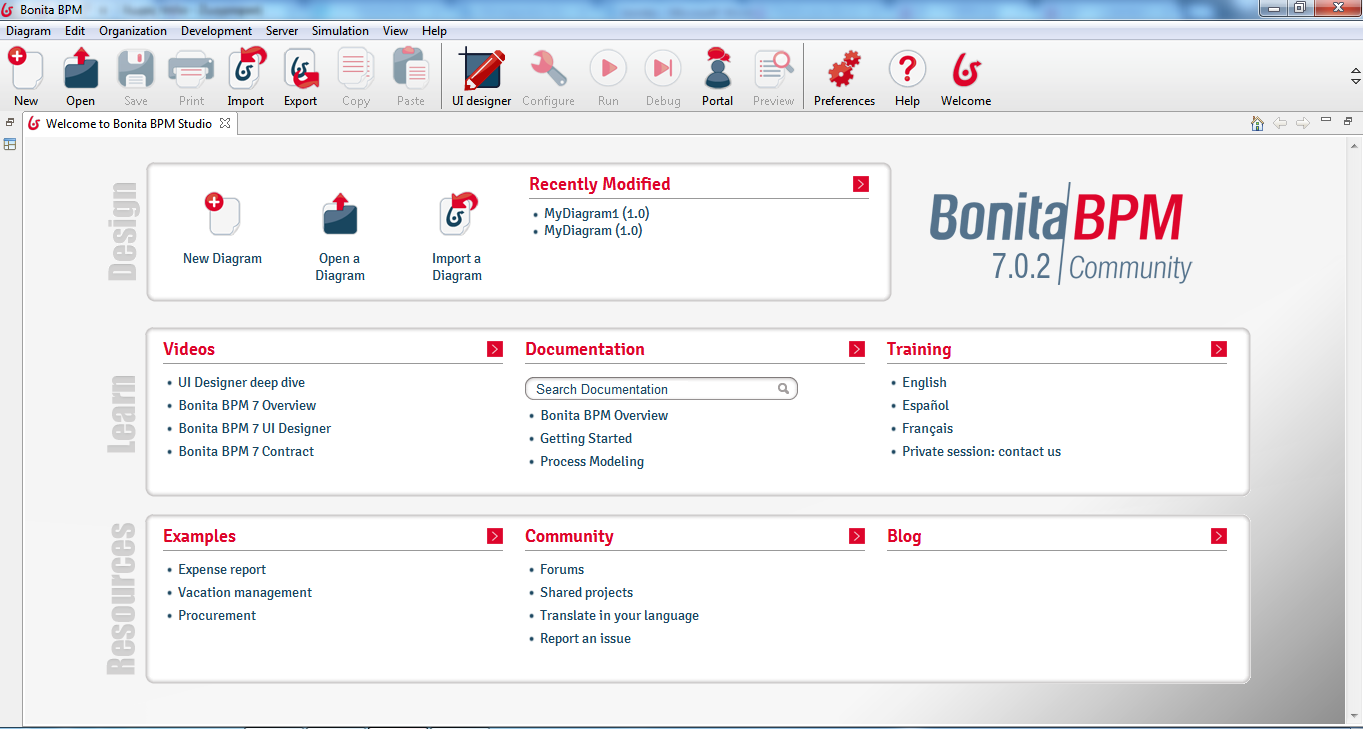This screenshot has height=729, width=1363.
Task: Click the restore icon above the left sidebar
Action: click(x=10, y=122)
